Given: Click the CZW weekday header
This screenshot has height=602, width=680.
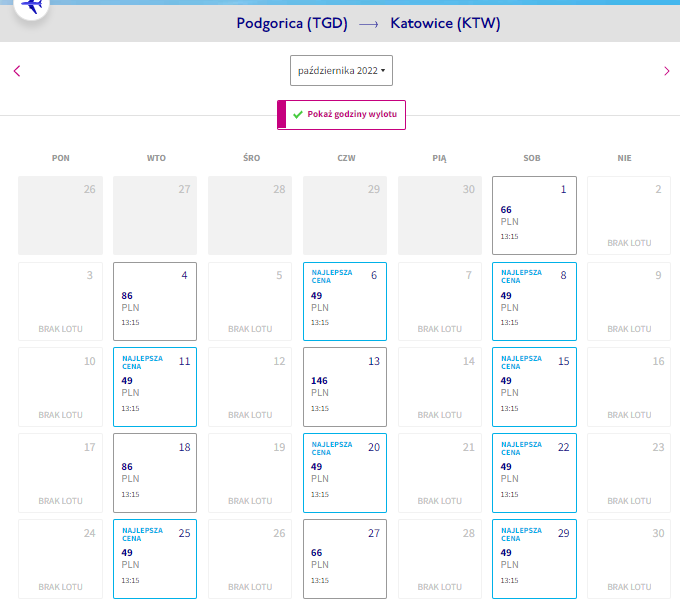Looking at the screenshot, I should click(x=347, y=158).
